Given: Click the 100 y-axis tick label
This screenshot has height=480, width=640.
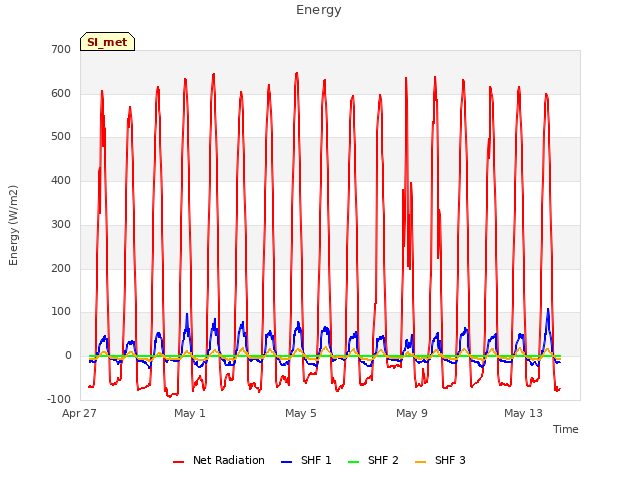Looking at the screenshot, I should (61, 312).
